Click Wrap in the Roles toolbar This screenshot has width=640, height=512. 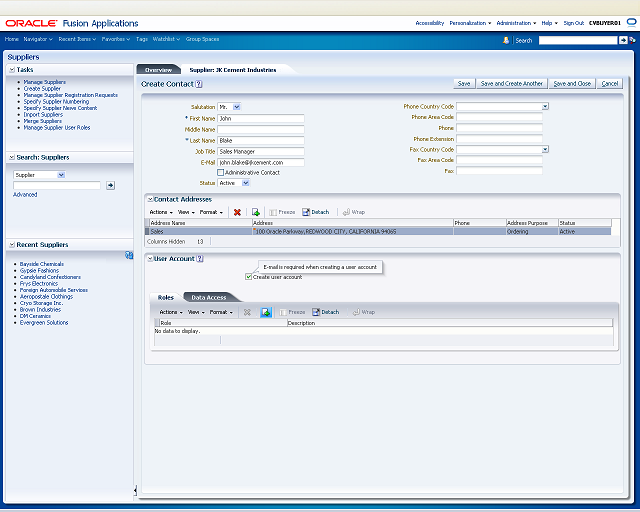tap(364, 312)
